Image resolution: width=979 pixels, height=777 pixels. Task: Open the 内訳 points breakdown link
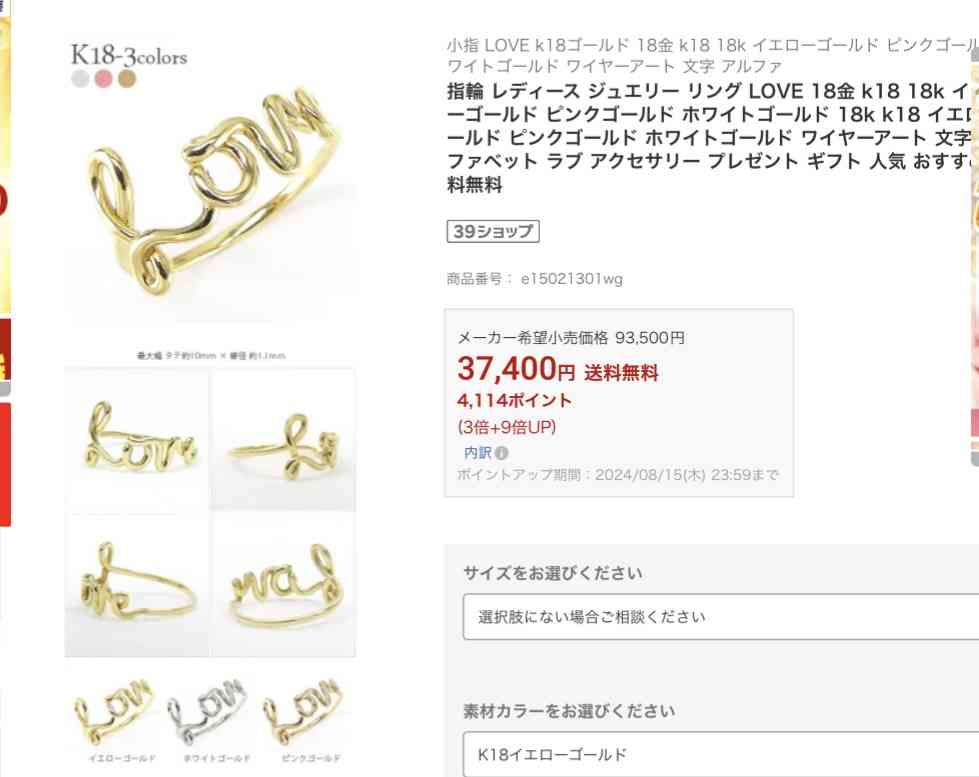(478, 453)
